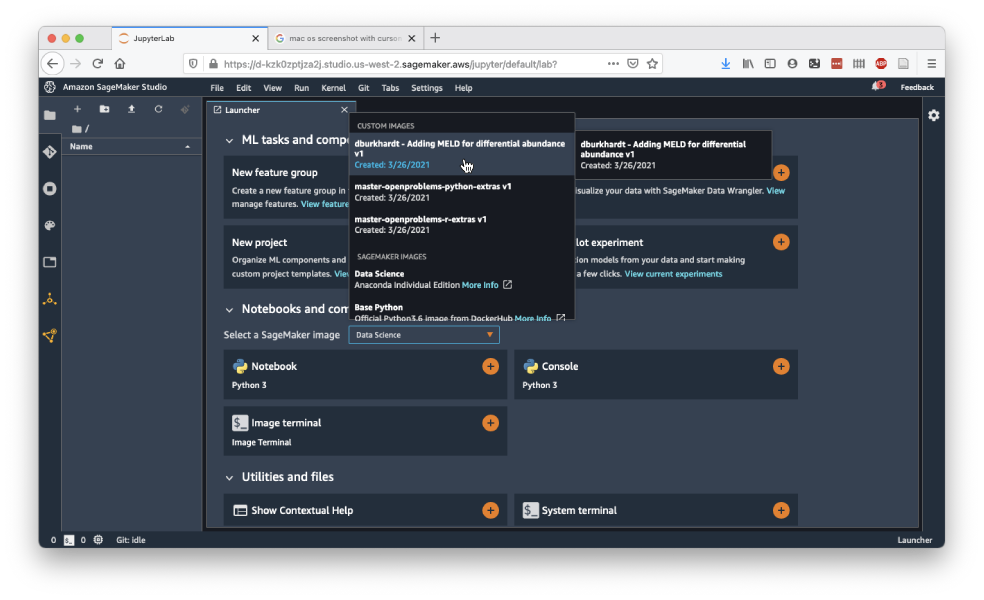Open the Experiments and trials sidebar icon
Screen dimensions: 984x600
click(x=50, y=336)
